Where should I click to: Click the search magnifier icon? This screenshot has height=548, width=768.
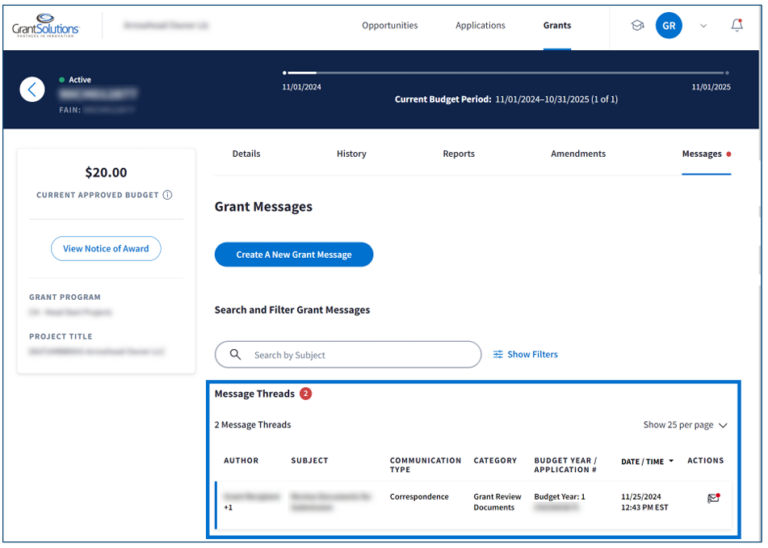pyautogui.click(x=236, y=354)
